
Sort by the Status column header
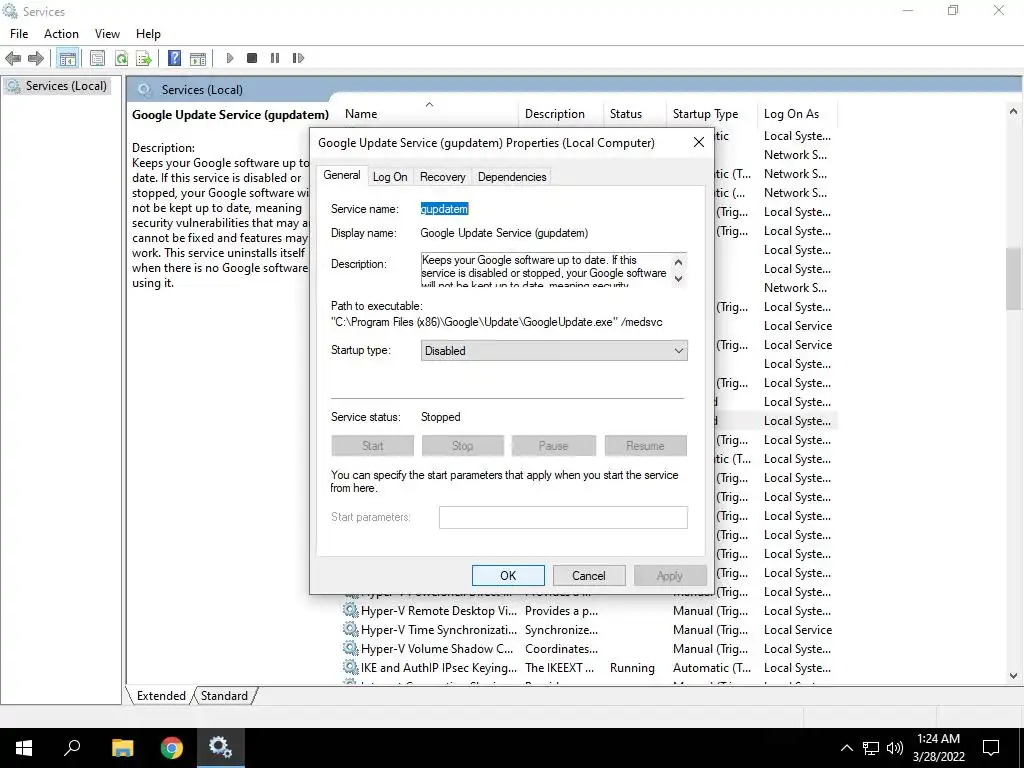tap(634, 114)
